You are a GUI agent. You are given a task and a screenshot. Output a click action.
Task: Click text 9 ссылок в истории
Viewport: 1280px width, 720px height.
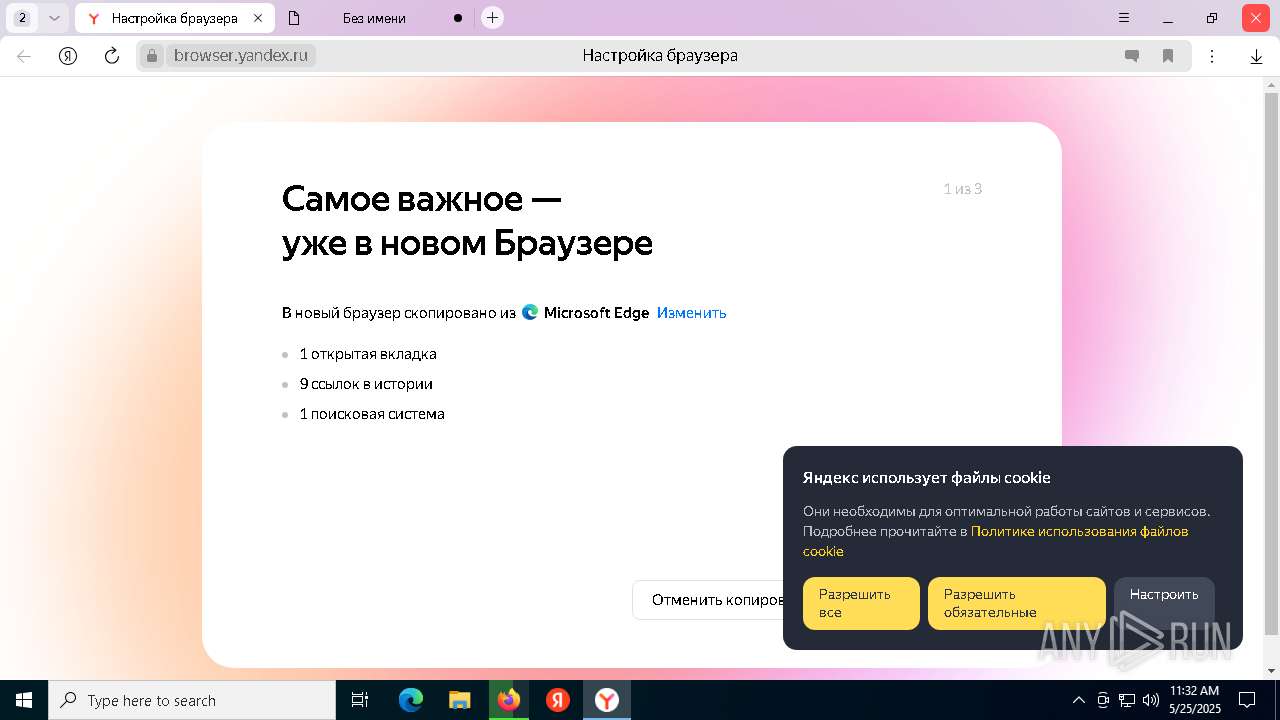(x=366, y=384)
